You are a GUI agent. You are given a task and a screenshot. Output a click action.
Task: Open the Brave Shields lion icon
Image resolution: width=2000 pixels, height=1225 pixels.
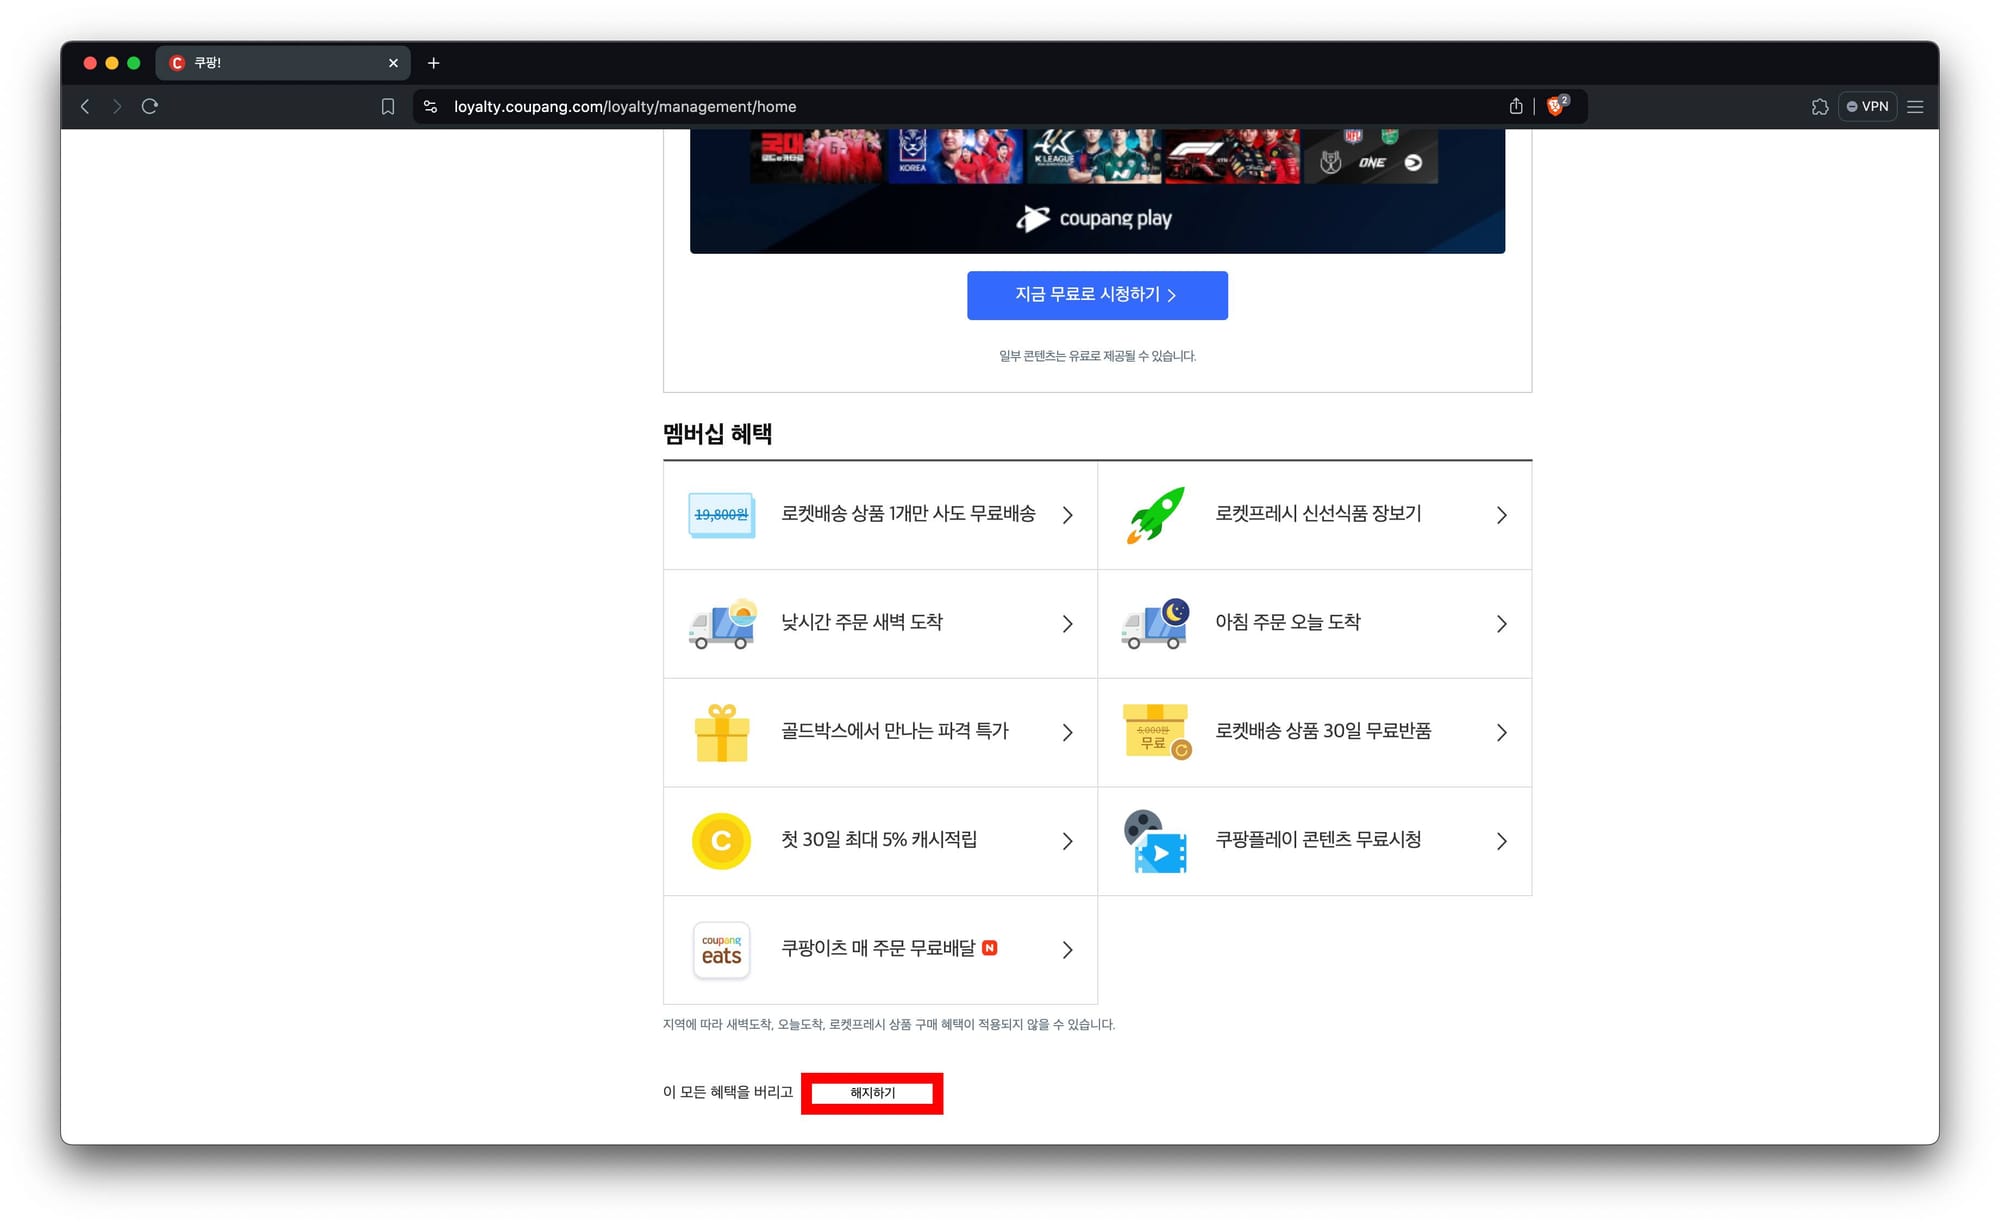point(1557,106)
